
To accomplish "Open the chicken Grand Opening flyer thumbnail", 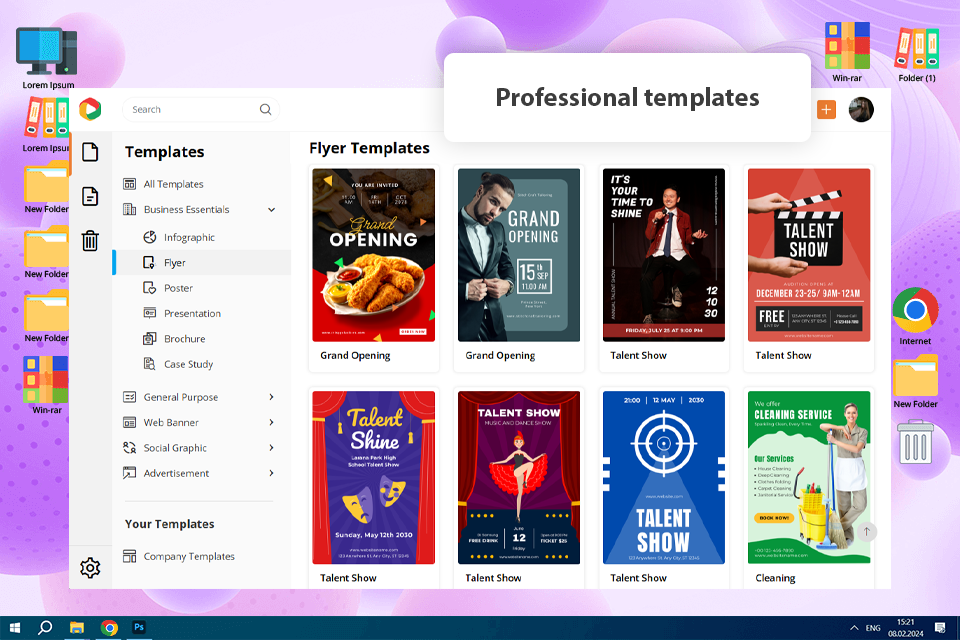I will coord(373,255).
